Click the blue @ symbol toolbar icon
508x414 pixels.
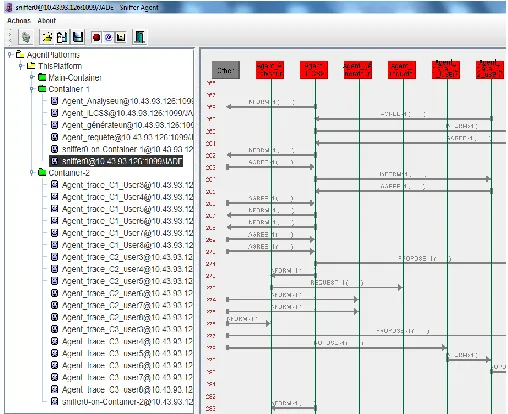108,37
